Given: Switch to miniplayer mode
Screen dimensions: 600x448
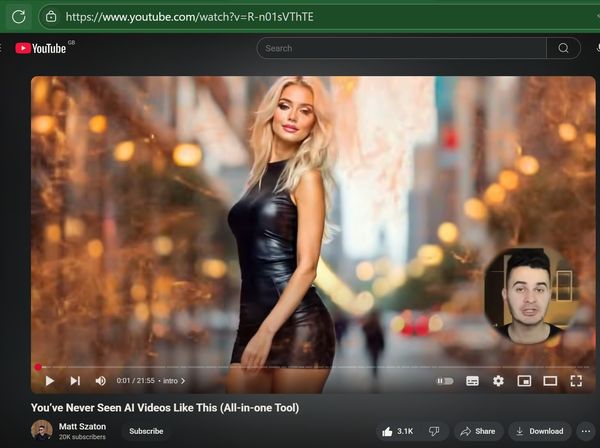Looking at the screenshot, I should pyautogui.click(x=524, y=381).
